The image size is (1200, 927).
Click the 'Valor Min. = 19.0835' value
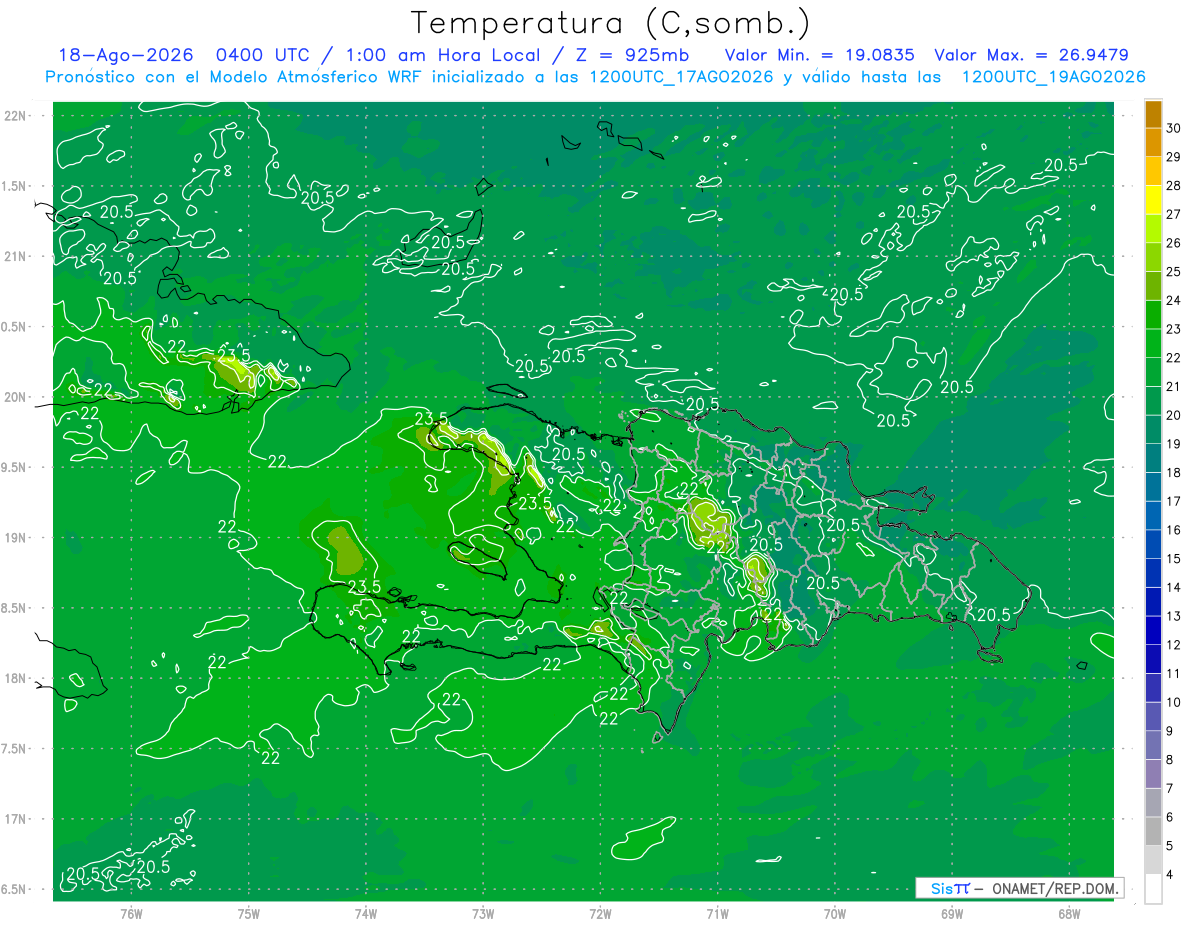click(819, 55)
